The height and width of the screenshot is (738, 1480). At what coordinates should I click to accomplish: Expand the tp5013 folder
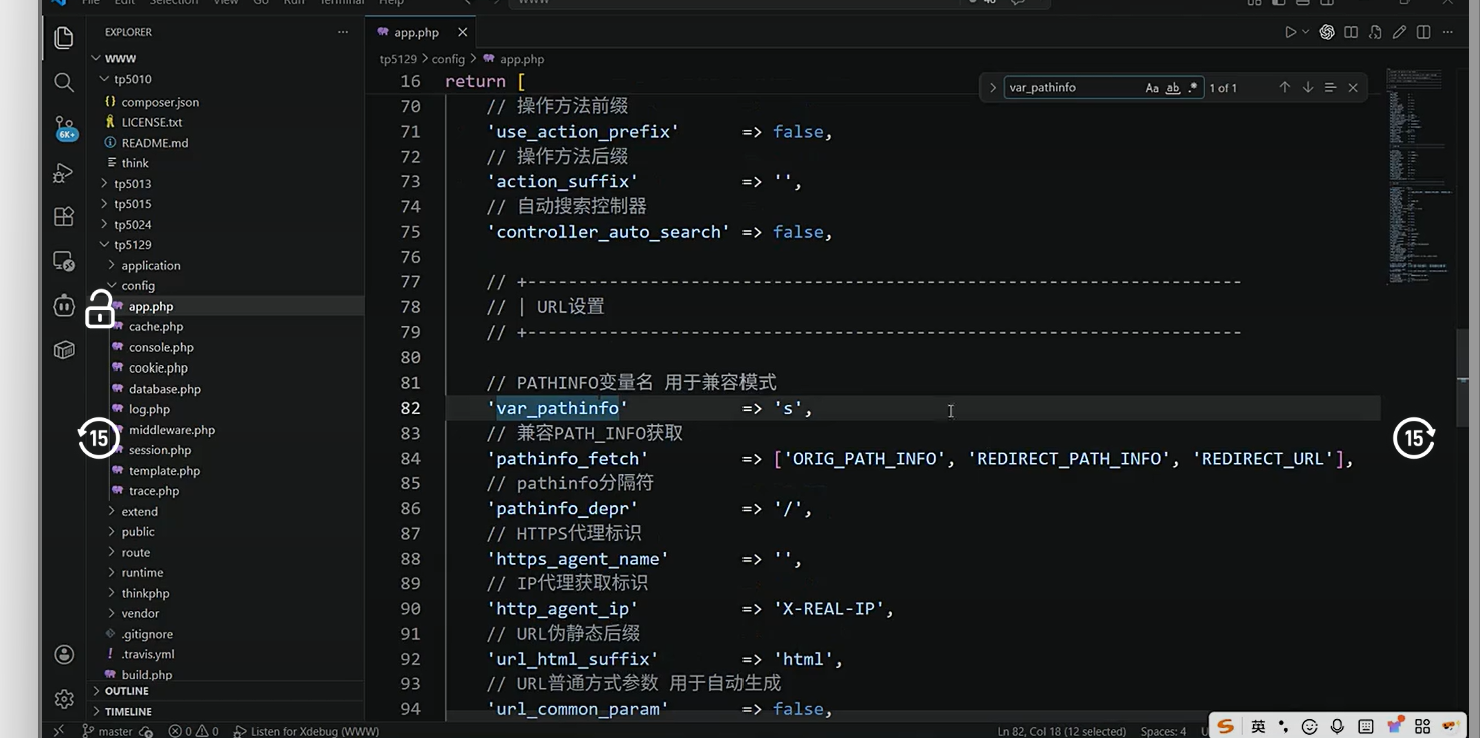pos(132,184)
